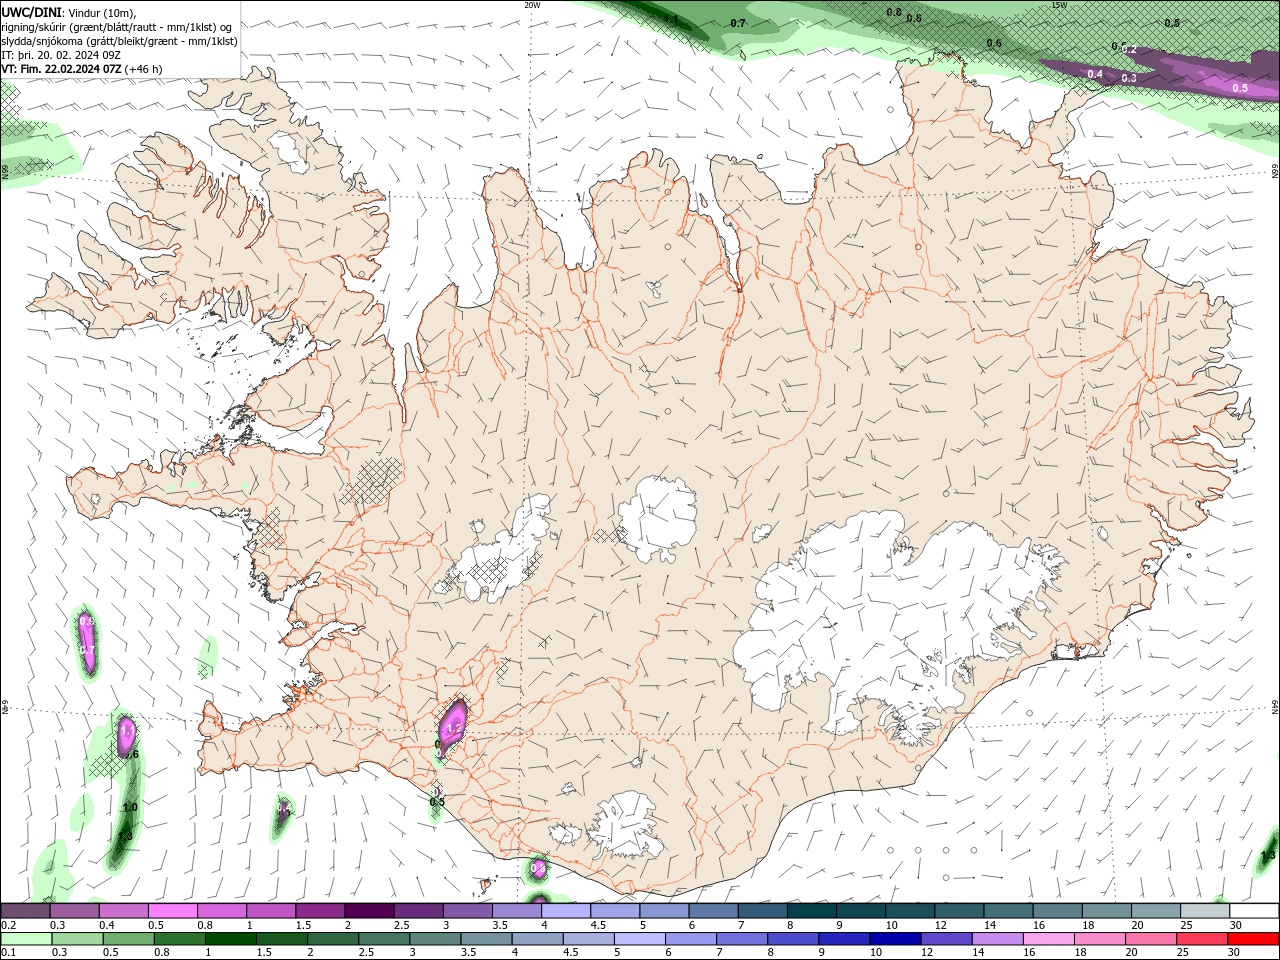Click the white '0.3' value in the purple northeast band
Image resolution: width=1280 pixels, height=960 pixels.
click(x=1129, y=78)
